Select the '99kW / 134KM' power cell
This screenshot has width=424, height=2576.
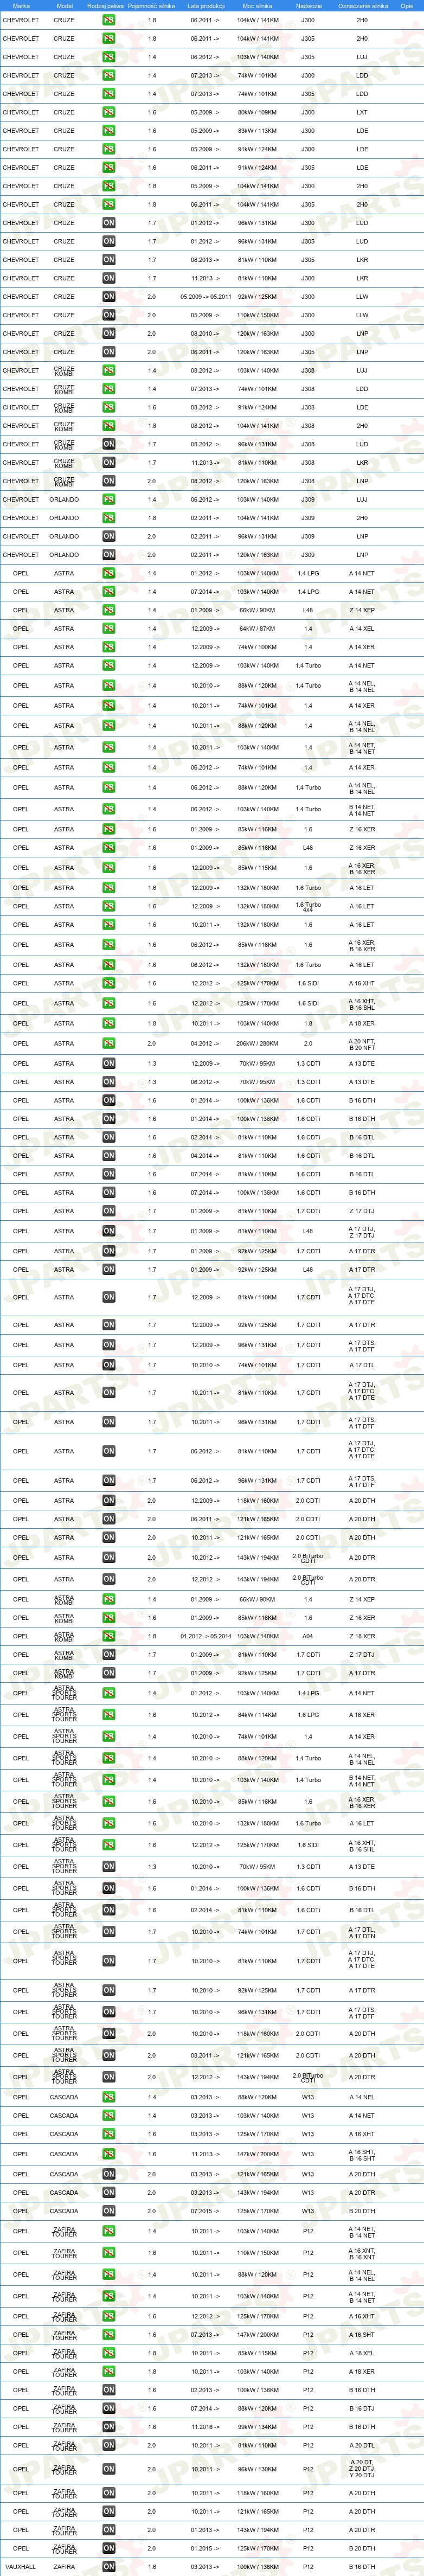click(257, 2427)
